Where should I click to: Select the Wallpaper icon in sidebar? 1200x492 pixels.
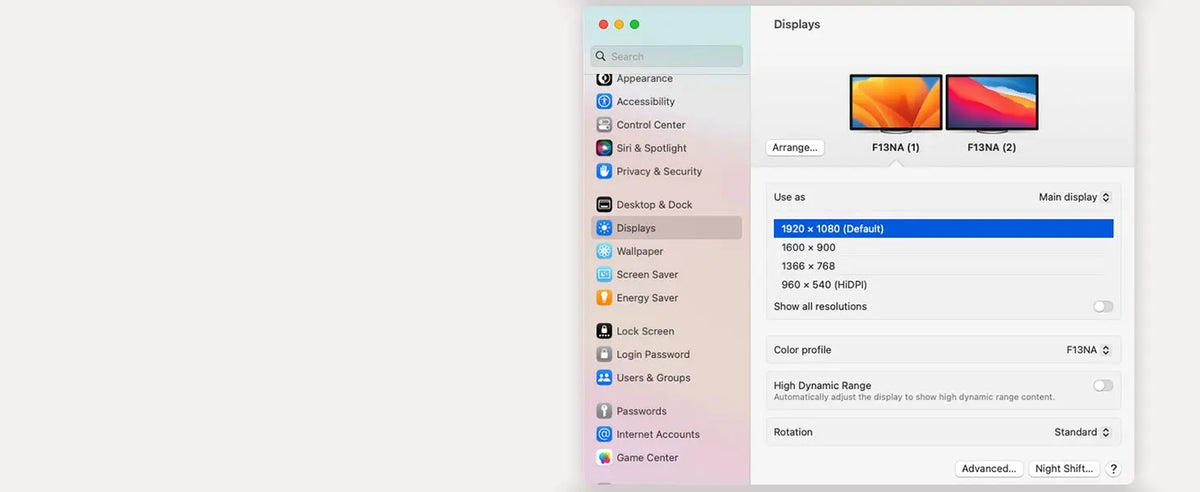coord(604,251)
